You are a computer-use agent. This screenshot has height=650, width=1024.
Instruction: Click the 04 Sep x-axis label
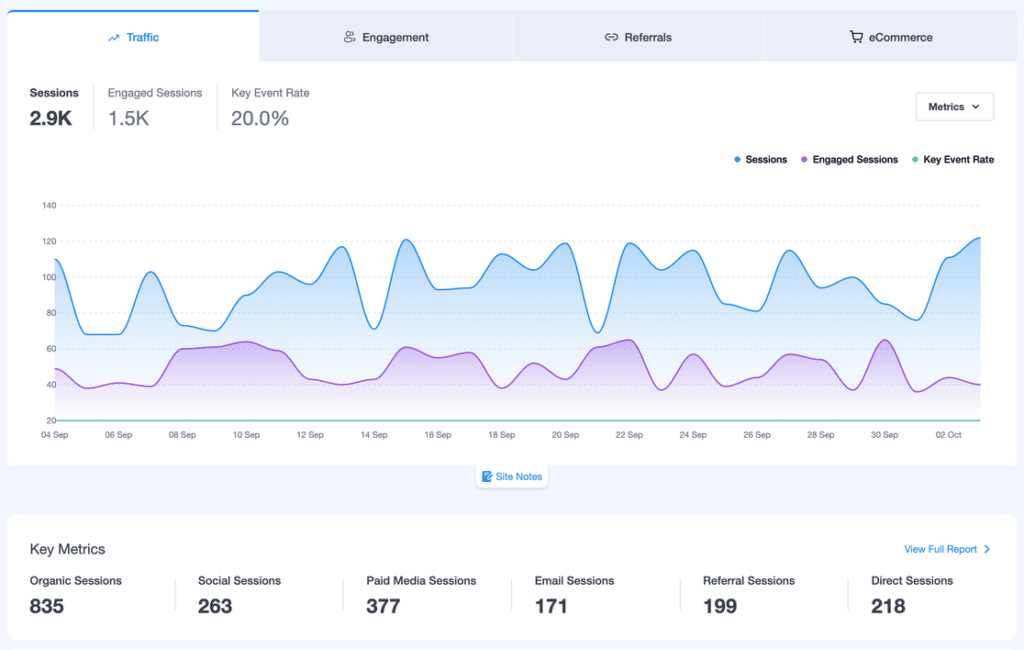(54, 434)
